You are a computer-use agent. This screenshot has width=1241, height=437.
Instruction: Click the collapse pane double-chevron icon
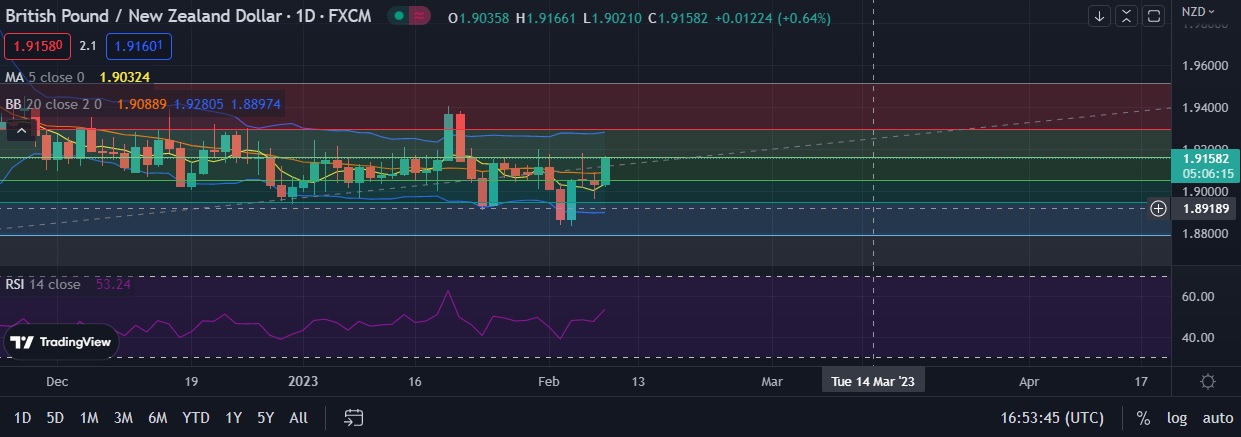click(1127, 16)
